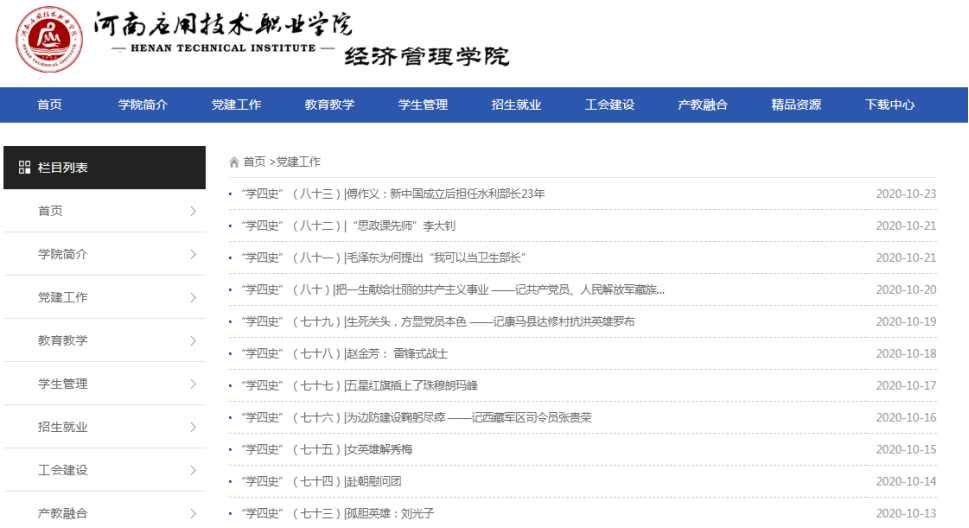Open article 女英雄解秀梅
This screenshot has width=969, height=528.
327,450
